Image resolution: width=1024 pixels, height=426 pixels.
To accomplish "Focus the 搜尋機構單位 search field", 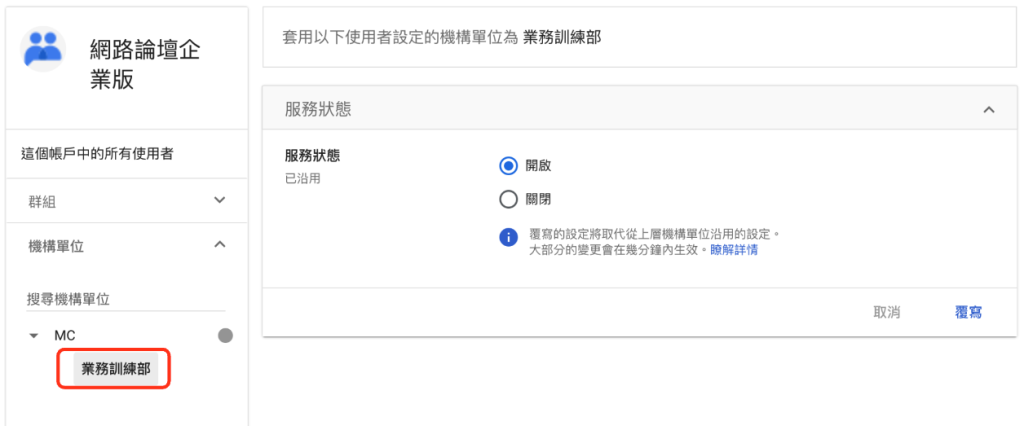I will pyautogui.click(x=126, y=299).
